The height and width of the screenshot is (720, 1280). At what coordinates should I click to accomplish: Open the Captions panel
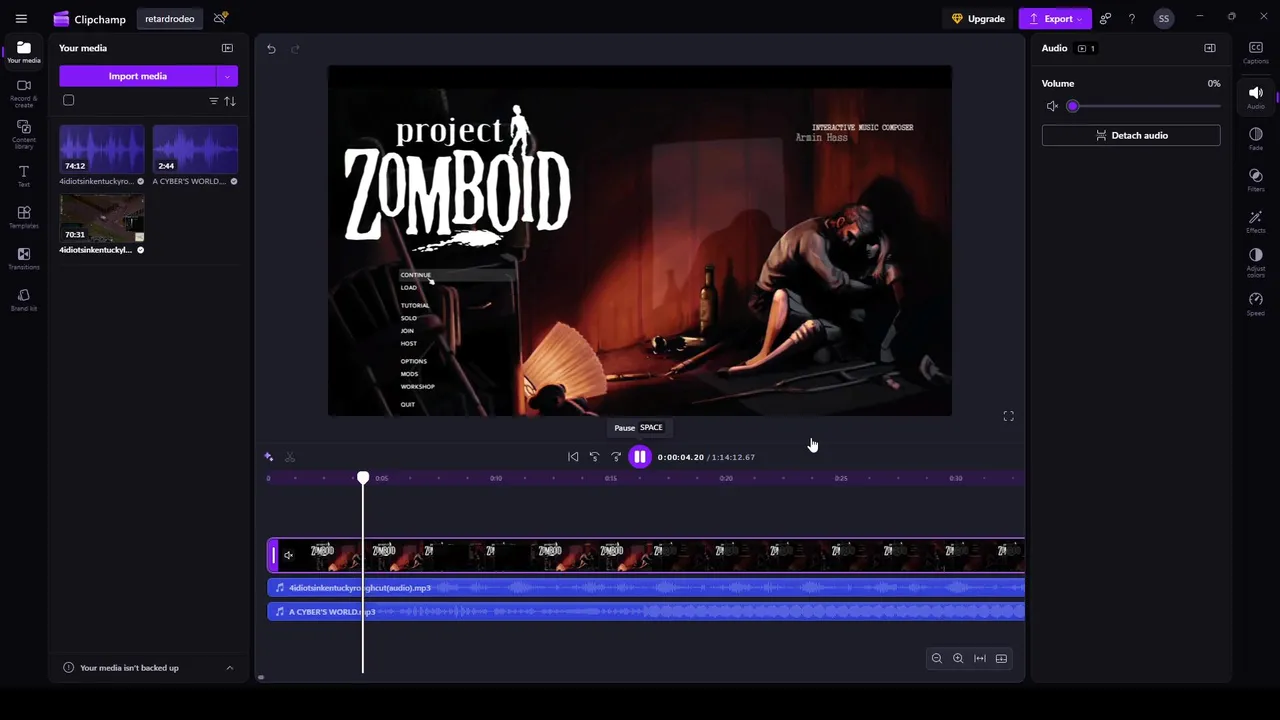(x=1256, y=53)
